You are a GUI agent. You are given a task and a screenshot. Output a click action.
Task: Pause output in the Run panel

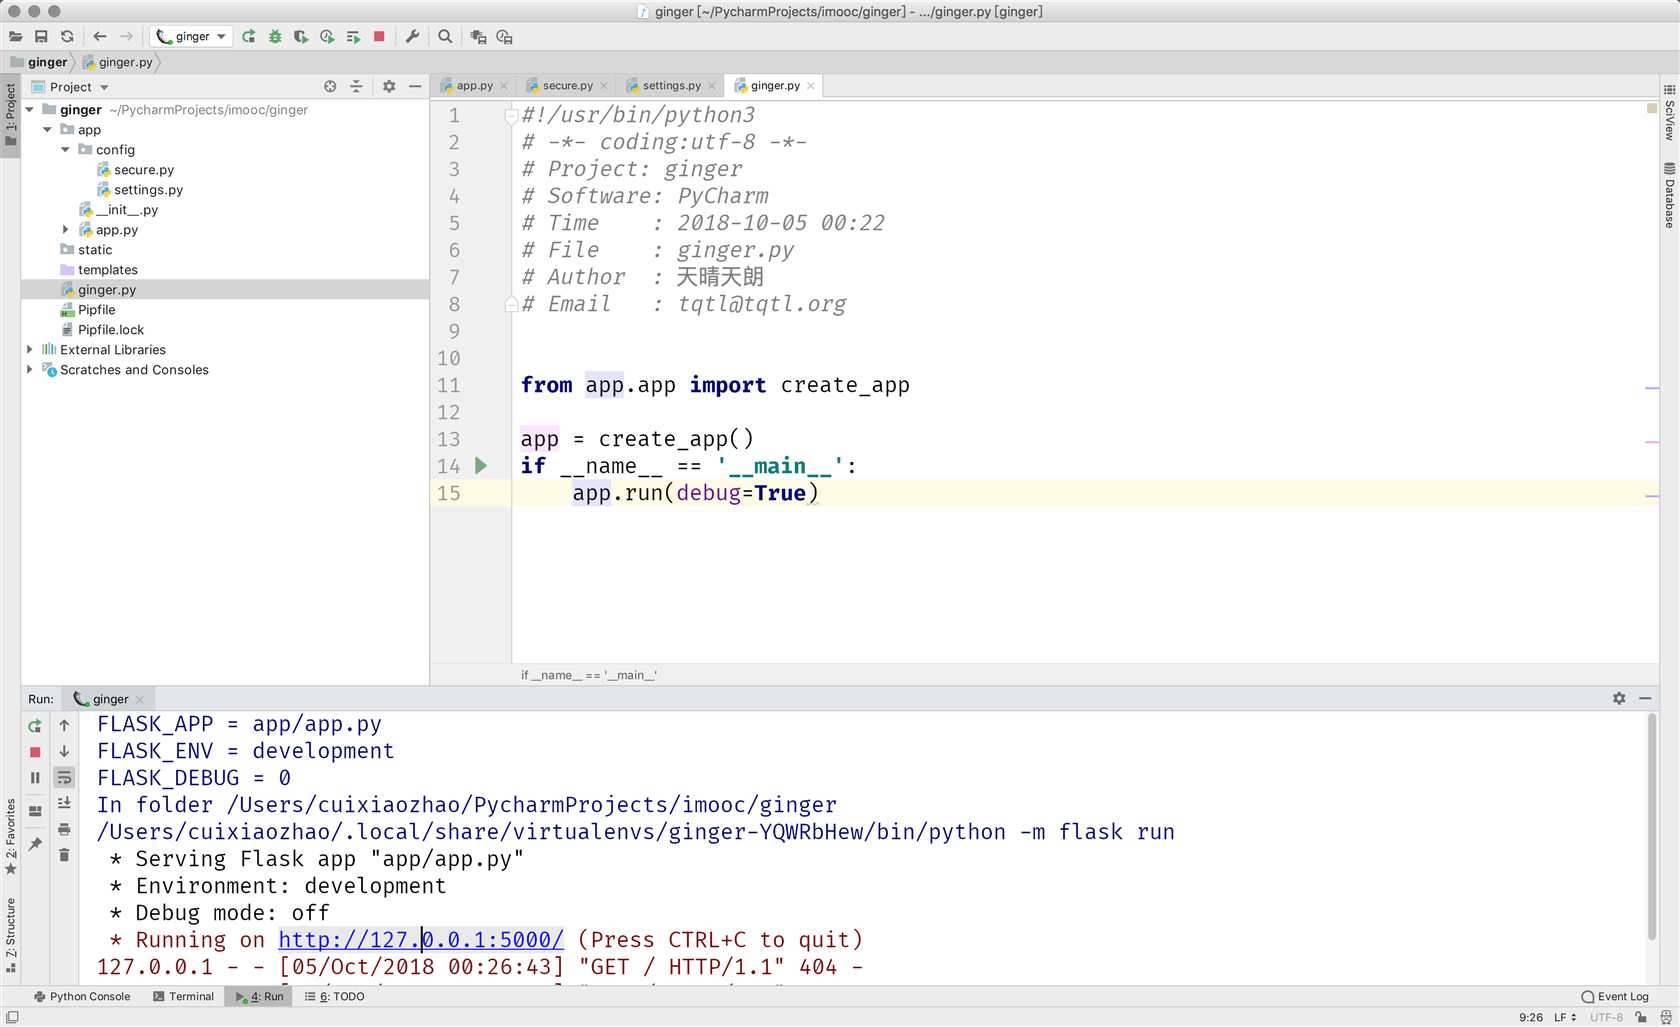click(x=35, y=778)
